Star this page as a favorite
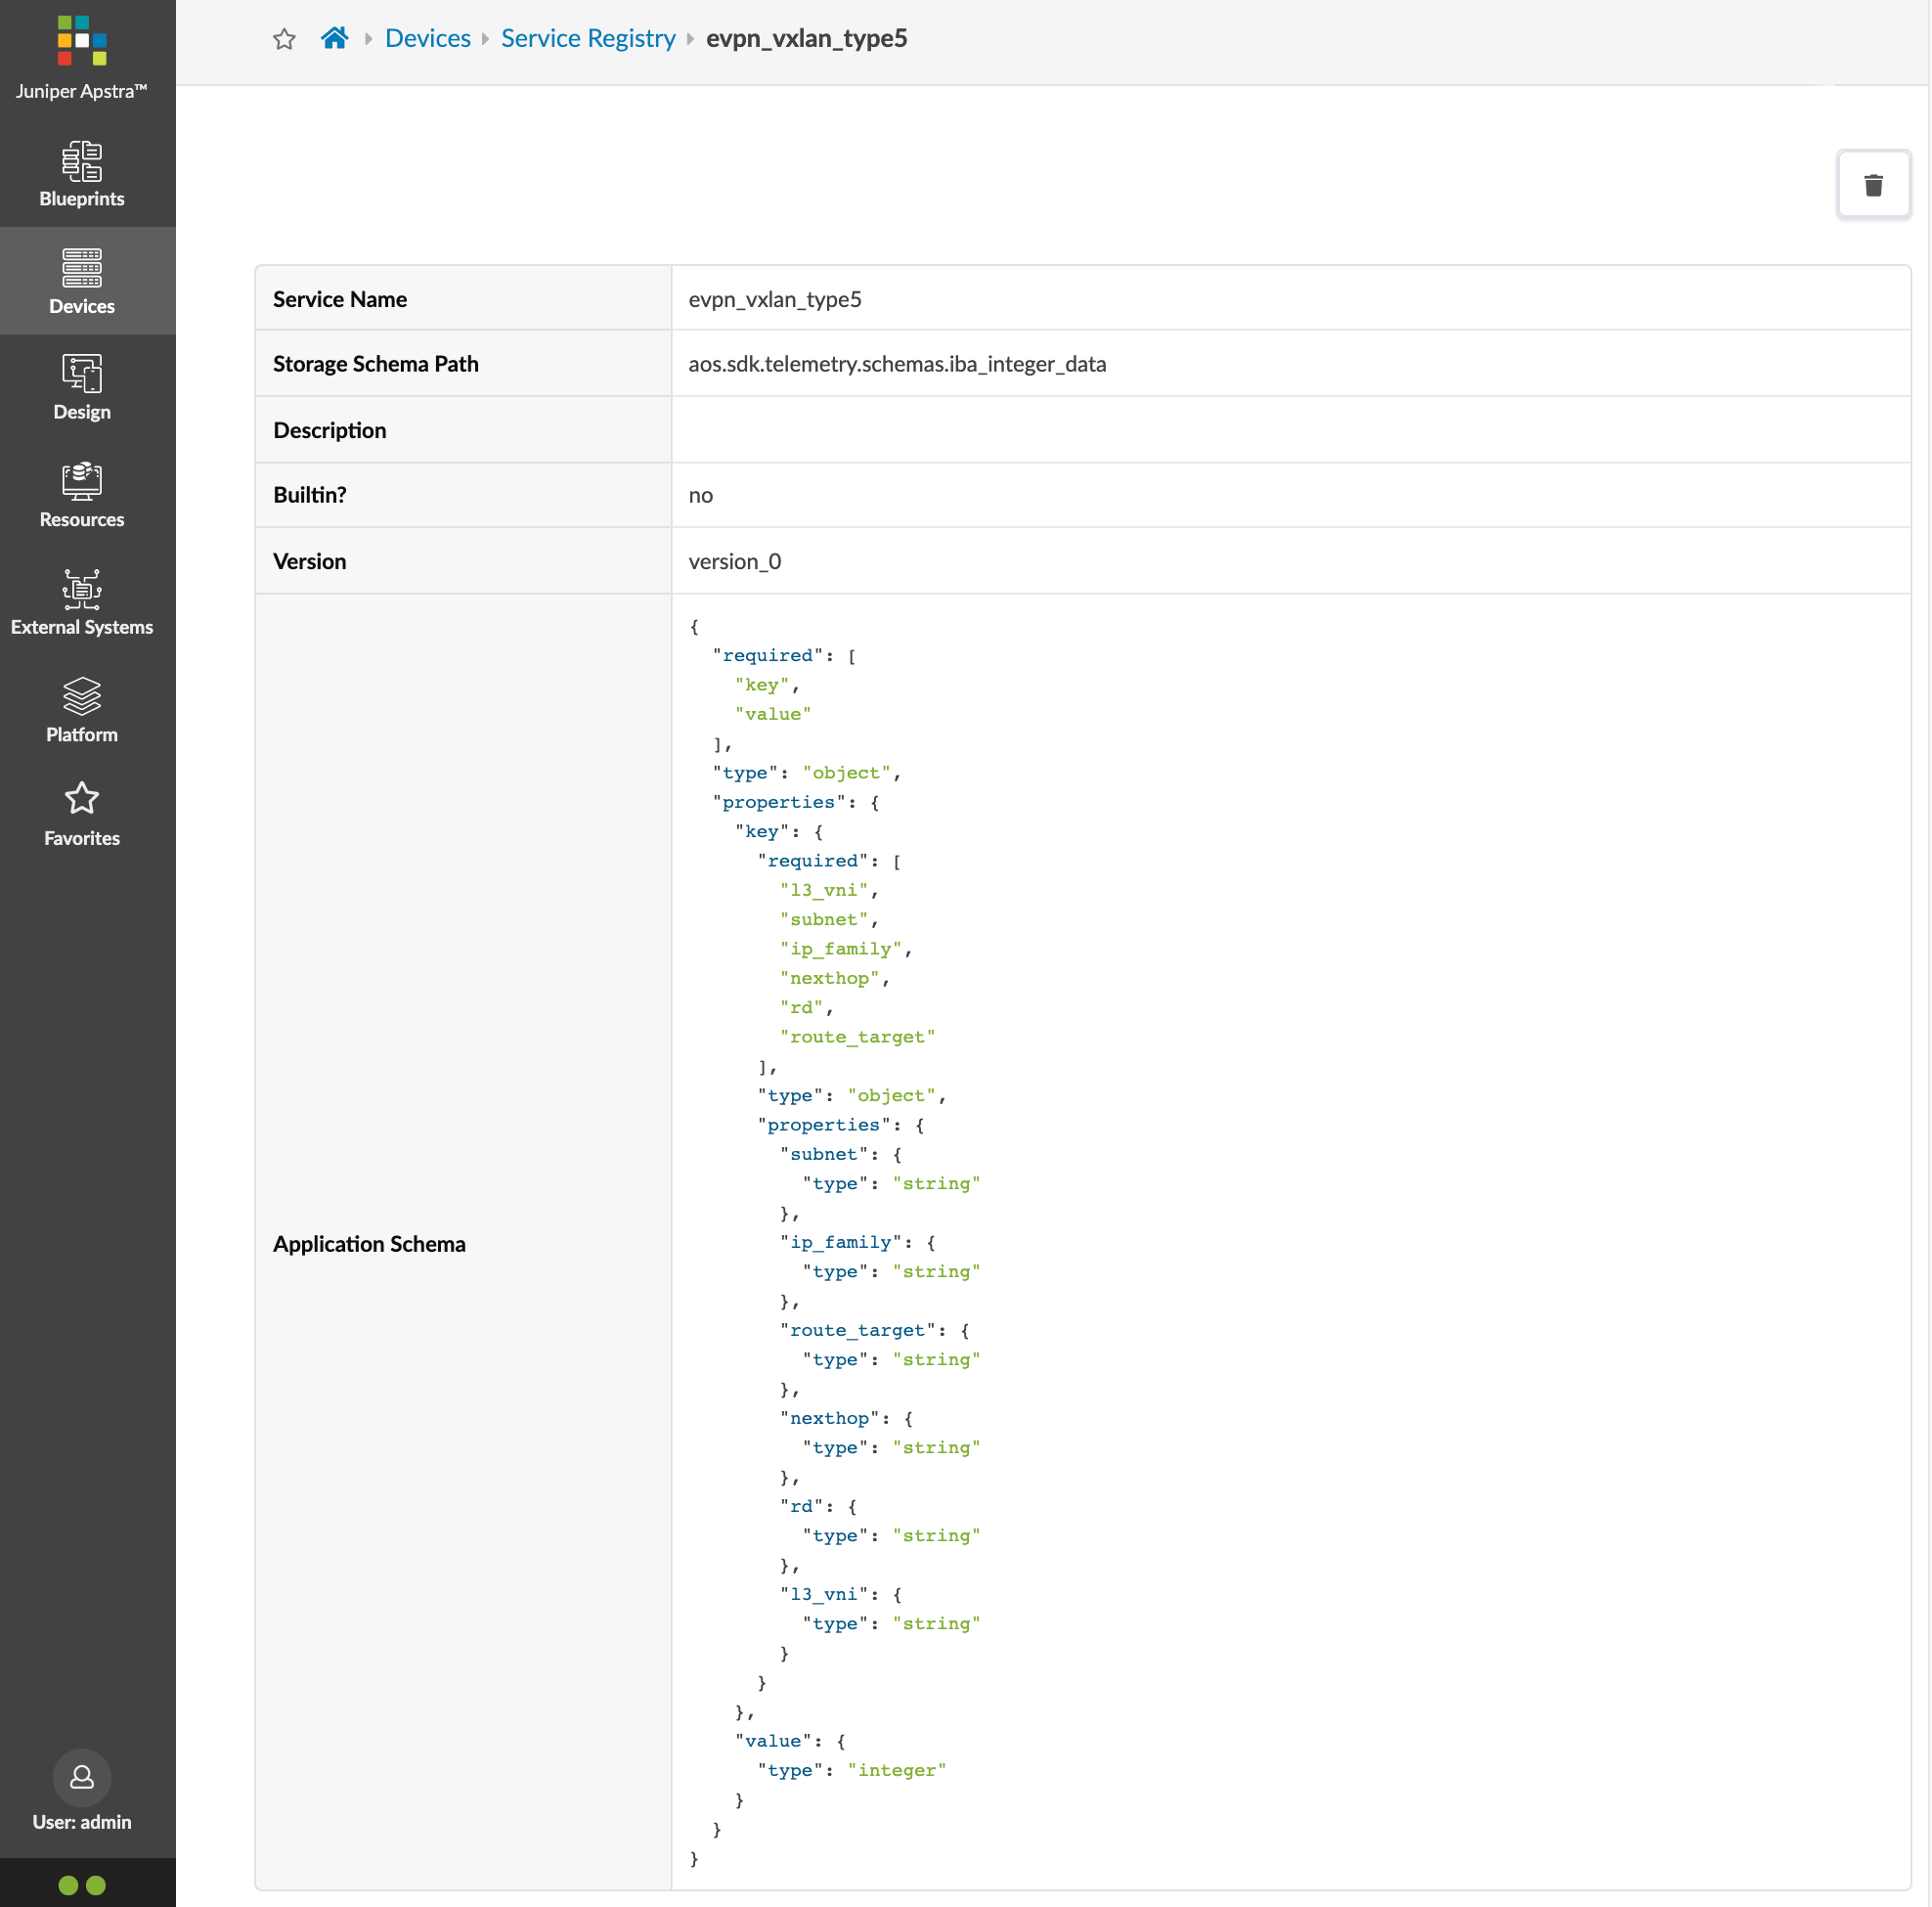Image resolution: width=1932 pixels, height=1907 pixels. [x=284, y=39]
